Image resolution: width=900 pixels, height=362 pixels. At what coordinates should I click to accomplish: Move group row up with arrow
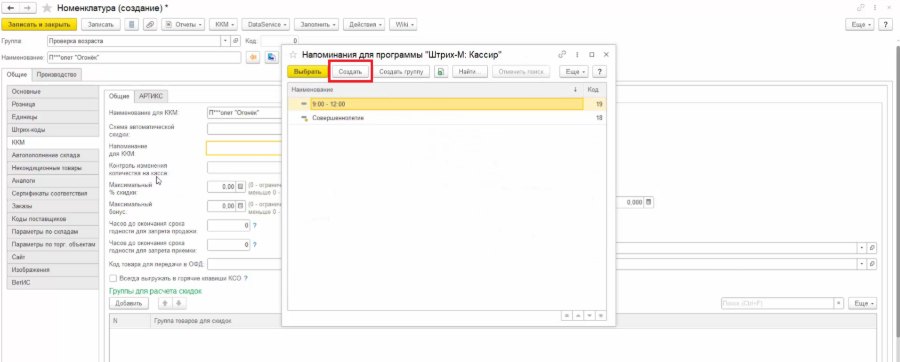click(165, 303)
